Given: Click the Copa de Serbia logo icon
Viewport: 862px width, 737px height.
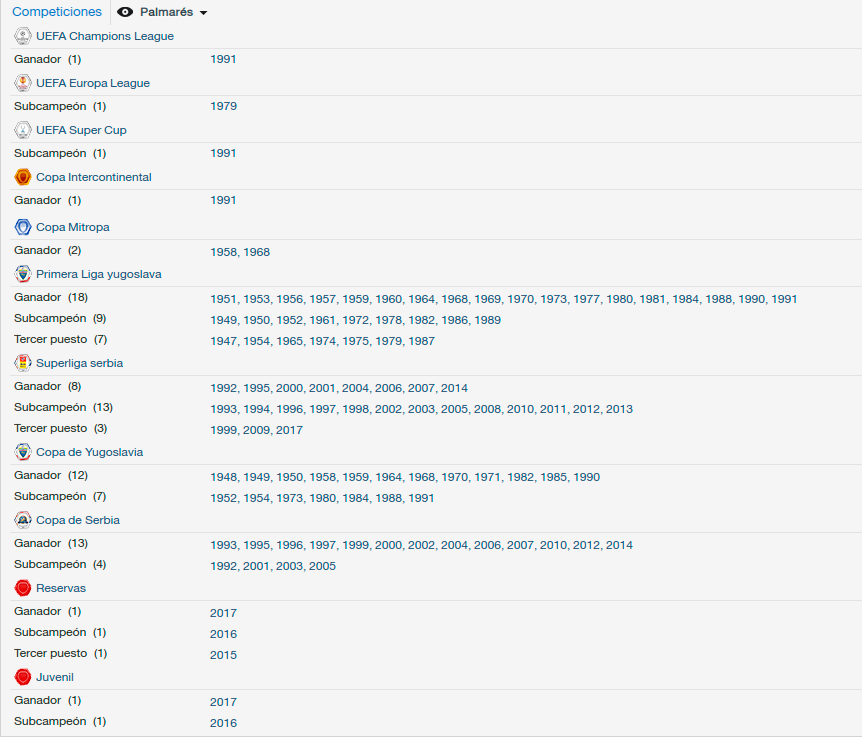Looking at the screenshot, I should (23, 520).
